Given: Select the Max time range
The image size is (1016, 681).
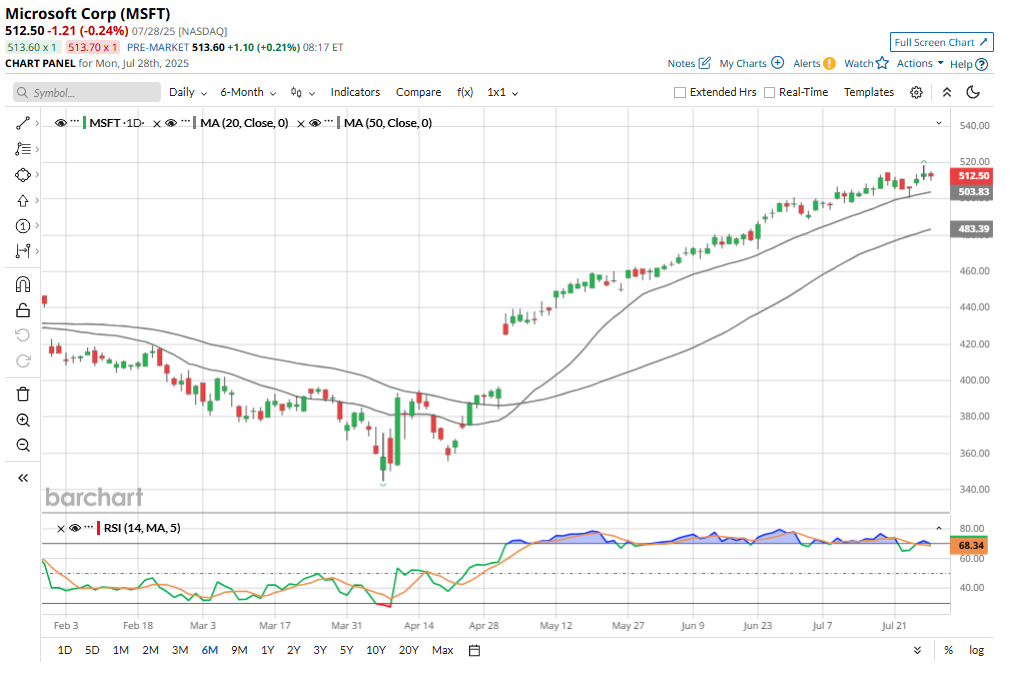Looking at the screenshot, I should [x=443, y=651].
